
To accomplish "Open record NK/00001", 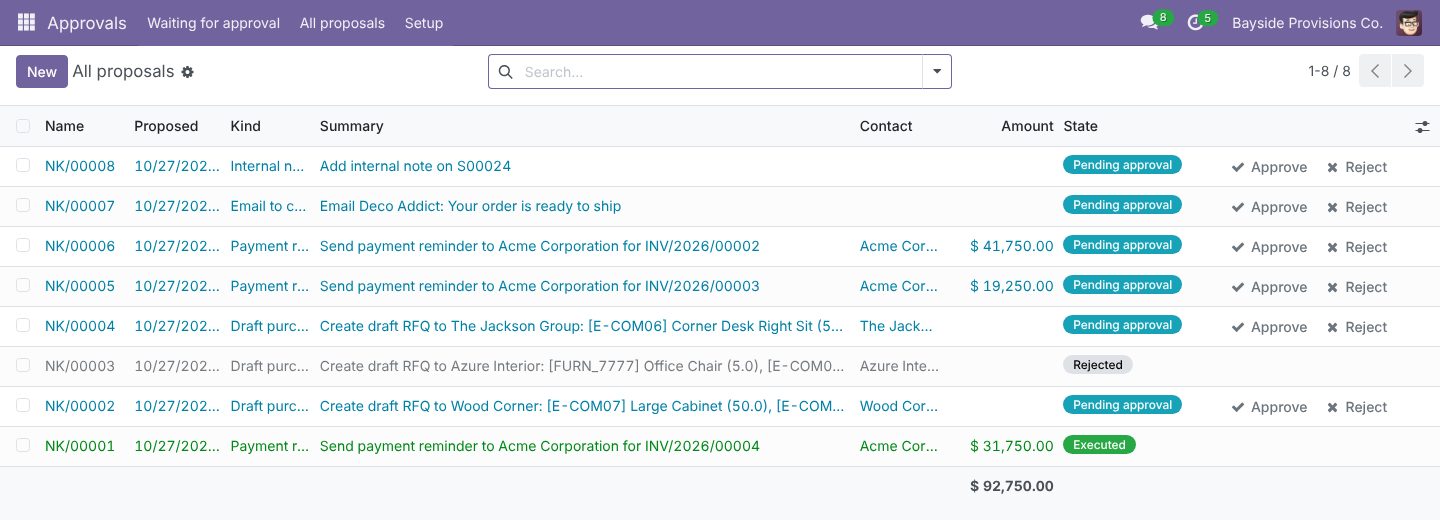I will coord(80,446).
